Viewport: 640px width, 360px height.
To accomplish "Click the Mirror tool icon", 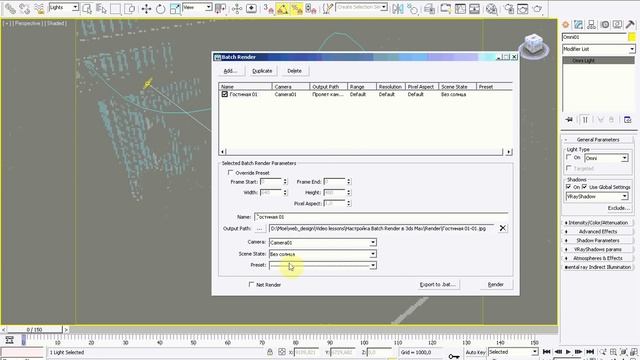I will (398, 9).
